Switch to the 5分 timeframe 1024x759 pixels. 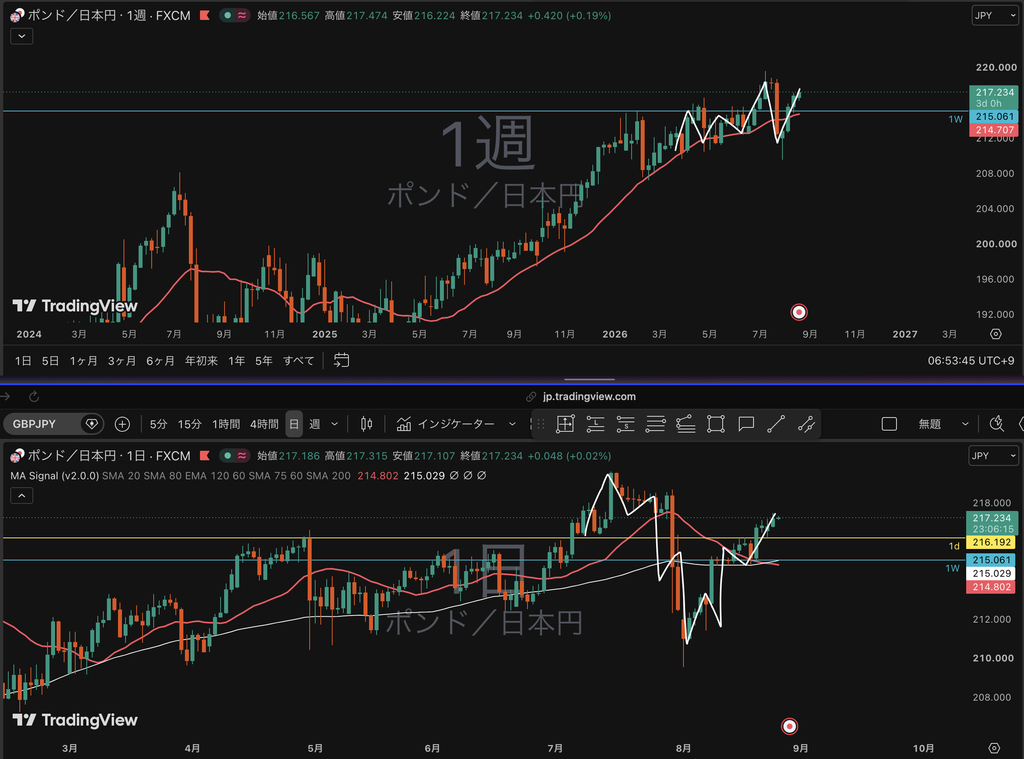point(158,424)
